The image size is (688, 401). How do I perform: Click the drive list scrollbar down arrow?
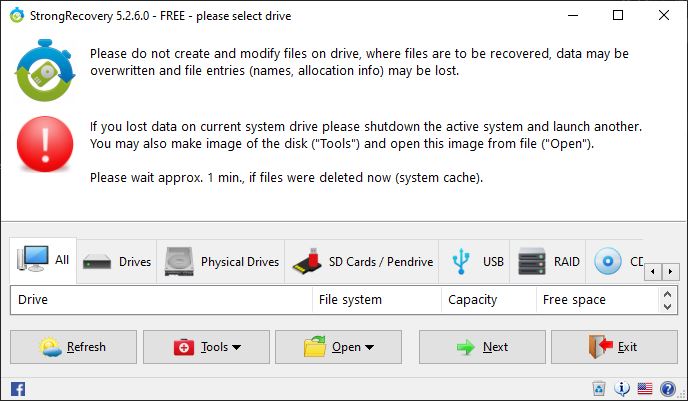[x=667, y=306]
